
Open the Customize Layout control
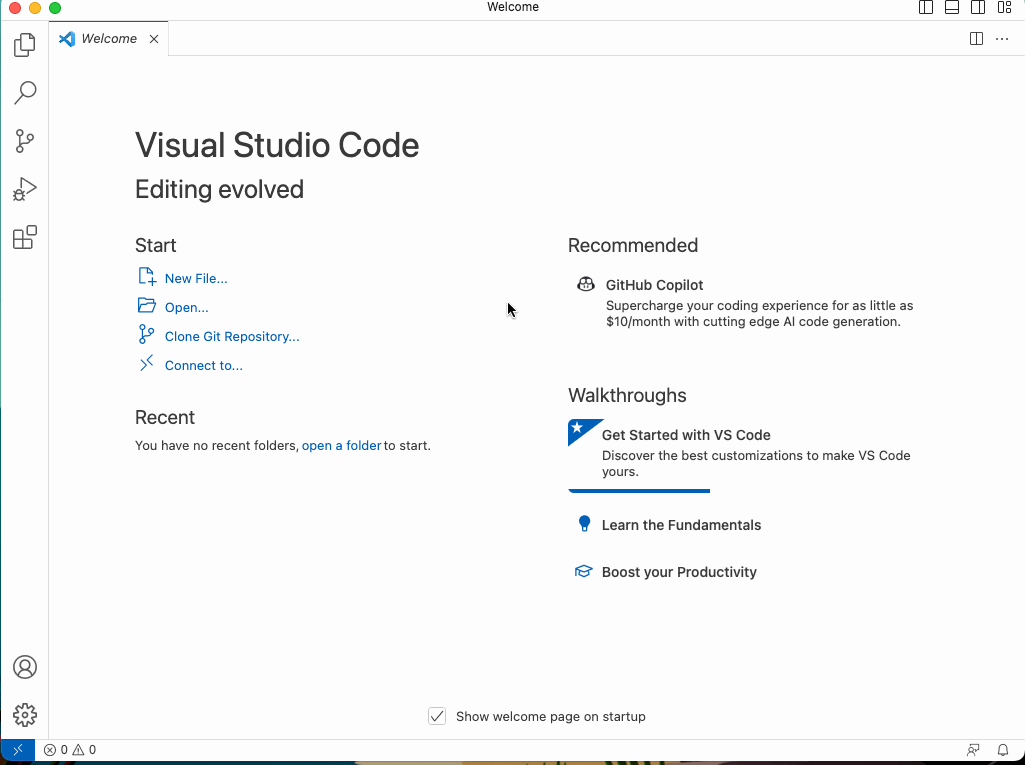tap(1004, 7)
